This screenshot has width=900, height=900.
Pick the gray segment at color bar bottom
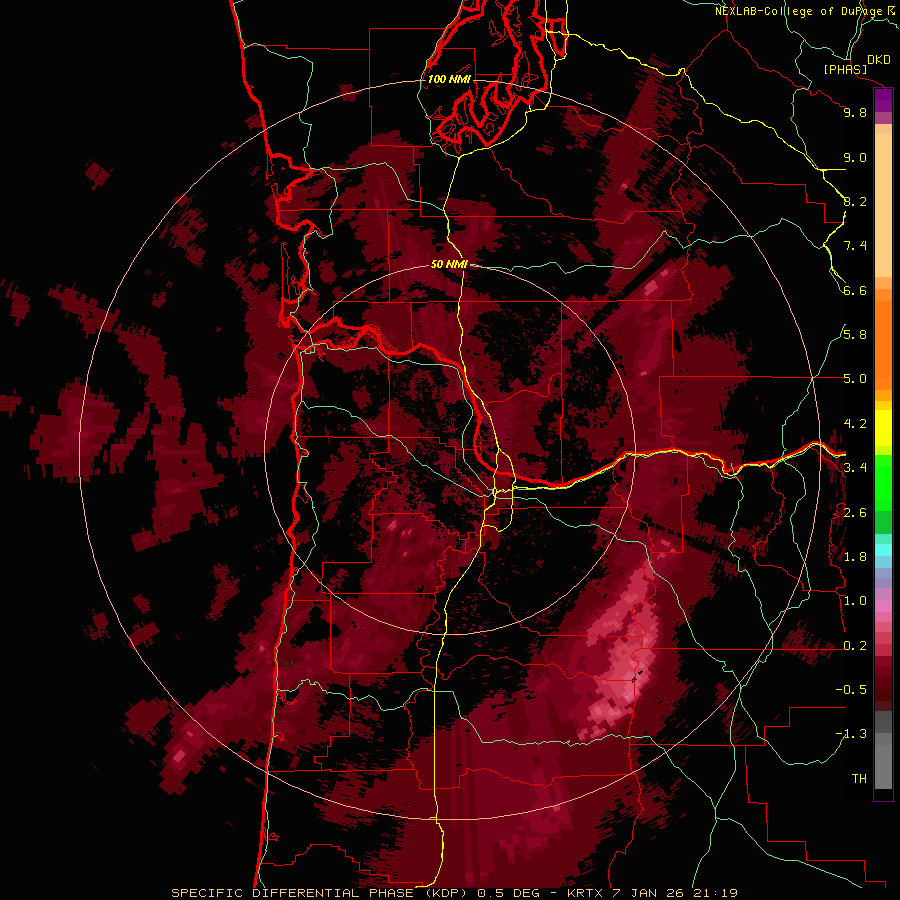883,763
